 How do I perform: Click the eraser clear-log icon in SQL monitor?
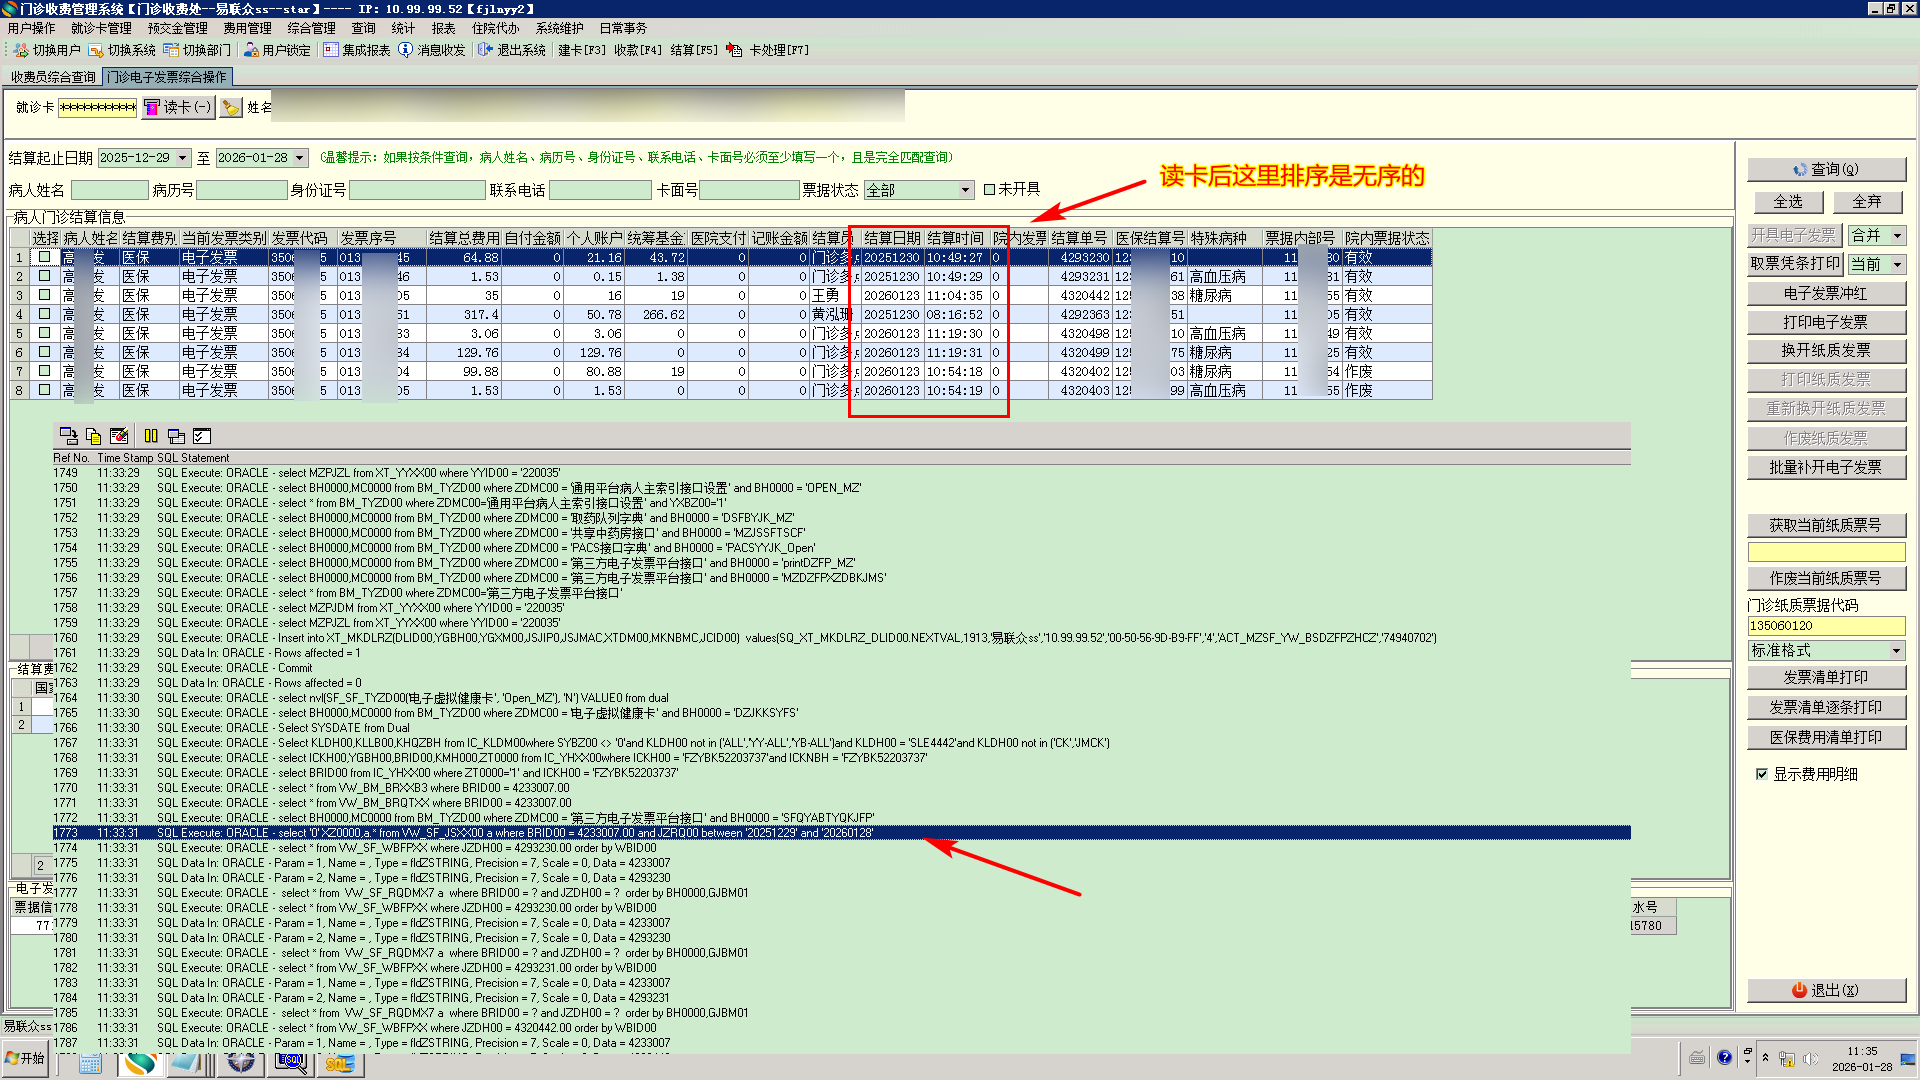pyautogui.click(x=119, y=436)
